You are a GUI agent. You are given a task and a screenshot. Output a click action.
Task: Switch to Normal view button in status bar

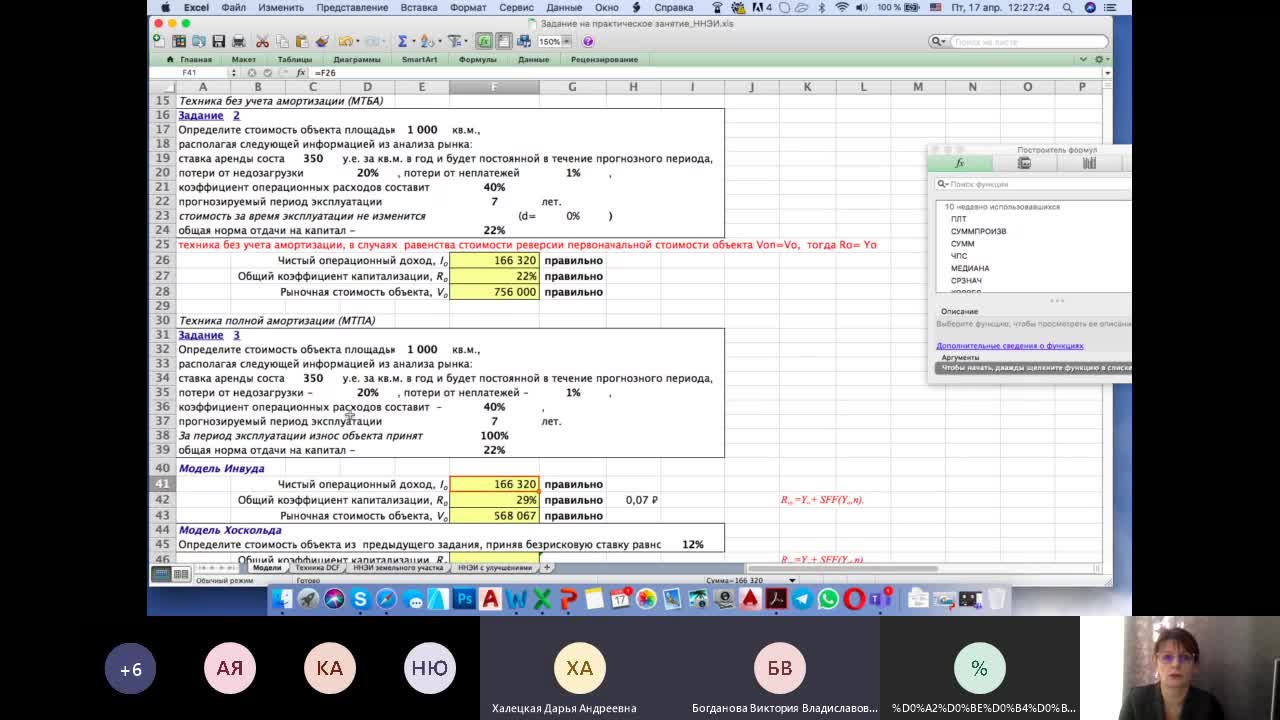(x=161, y=573)
